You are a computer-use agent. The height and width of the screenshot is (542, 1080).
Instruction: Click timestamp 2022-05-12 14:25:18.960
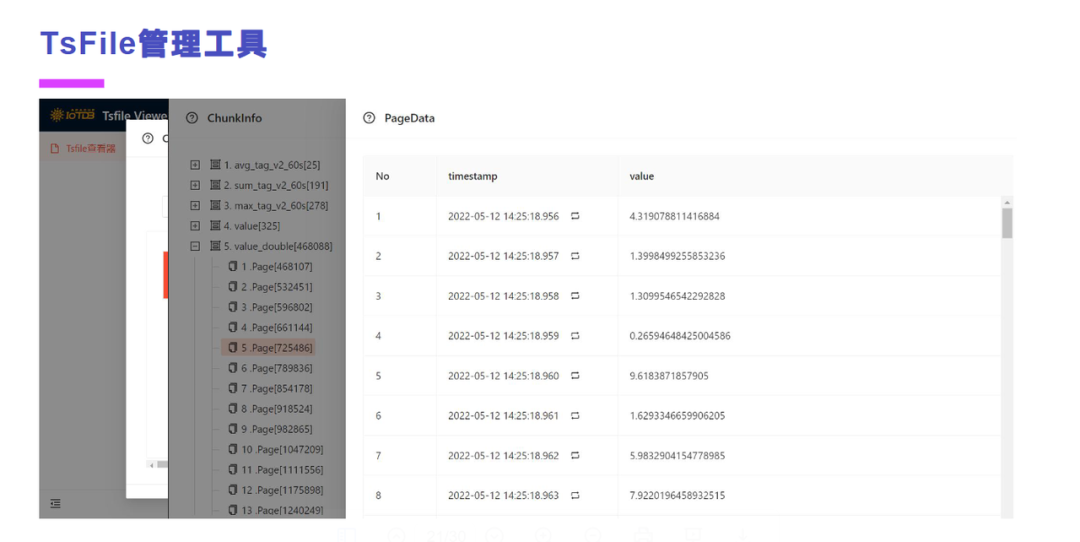503,376
